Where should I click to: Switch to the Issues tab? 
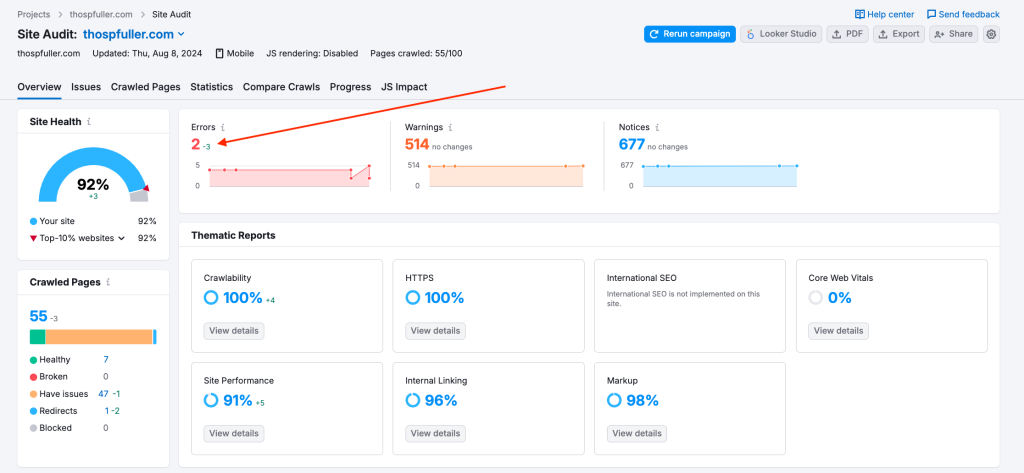[x=86, y=87]
